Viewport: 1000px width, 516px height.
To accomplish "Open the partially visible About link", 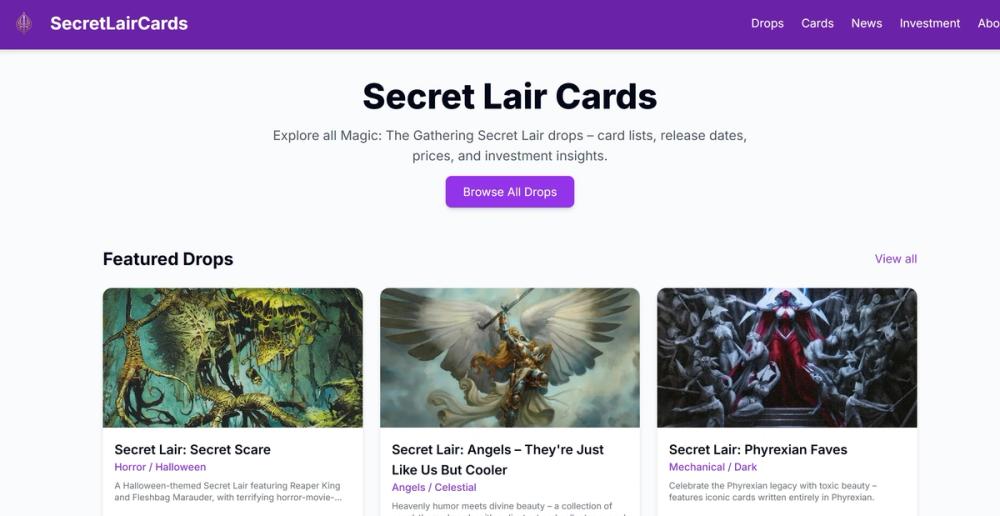I will (989, 24).
